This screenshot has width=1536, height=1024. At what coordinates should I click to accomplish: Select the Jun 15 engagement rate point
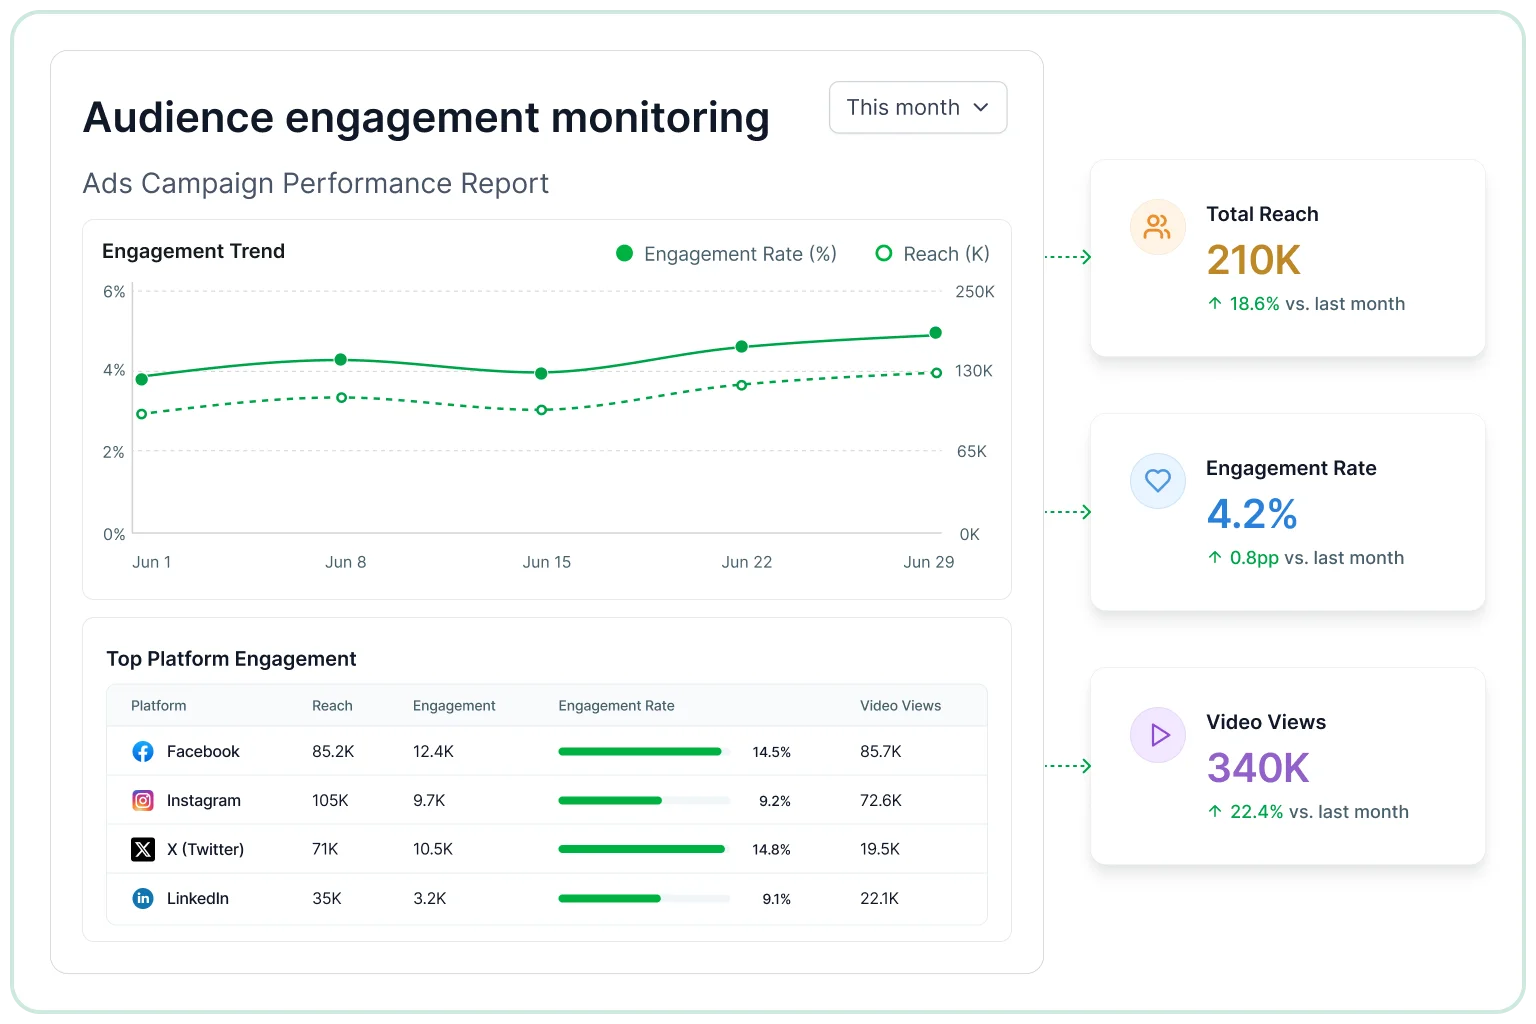tap(541, 373)
